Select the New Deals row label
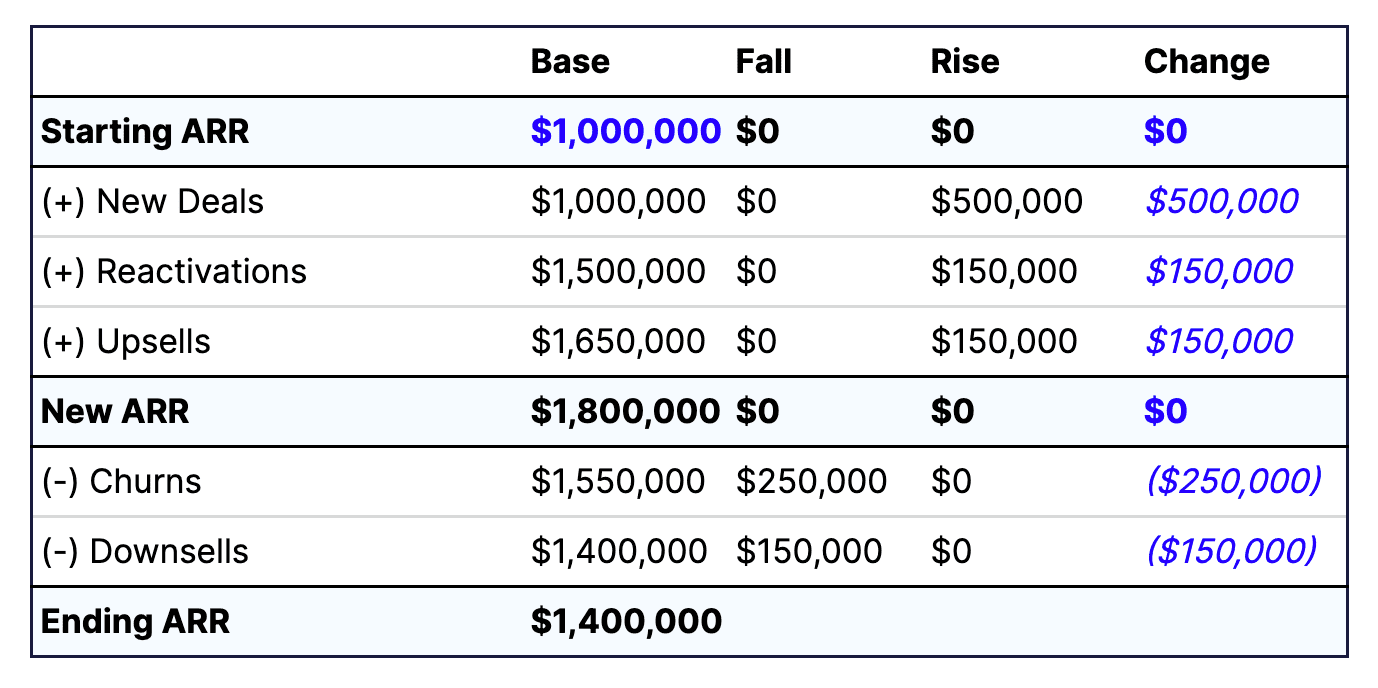 coord(153,202)
